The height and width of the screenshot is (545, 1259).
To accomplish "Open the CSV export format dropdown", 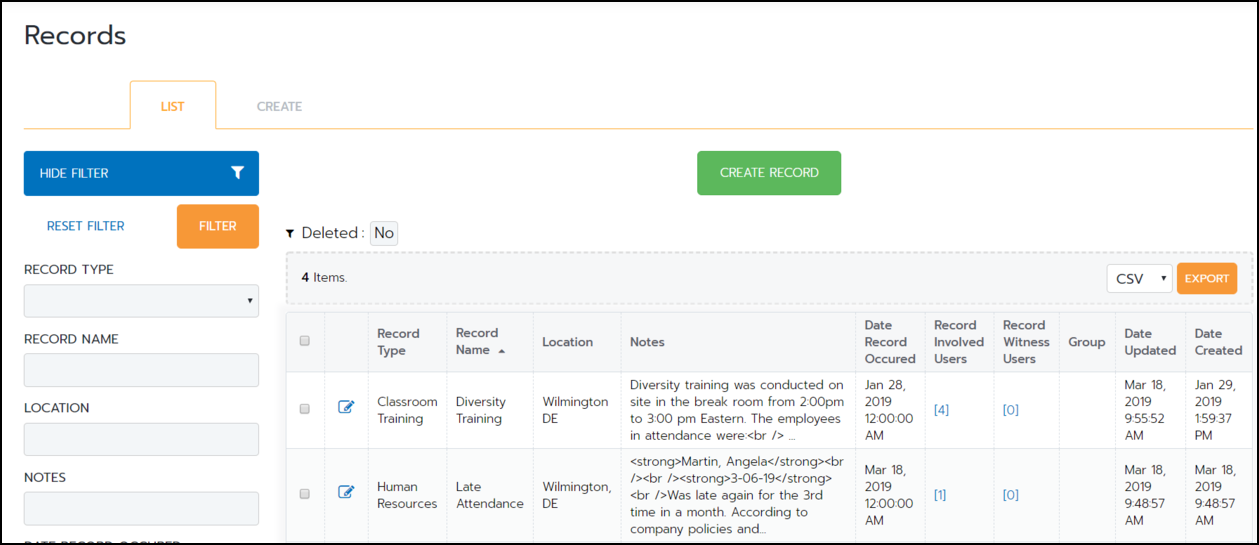I will pos(1139,279).
